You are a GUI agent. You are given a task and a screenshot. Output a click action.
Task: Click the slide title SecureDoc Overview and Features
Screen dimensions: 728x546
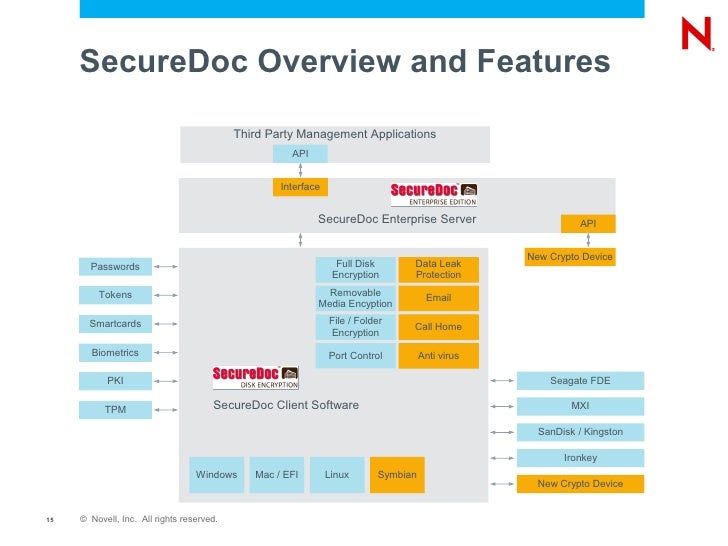[x=345, y=61]
